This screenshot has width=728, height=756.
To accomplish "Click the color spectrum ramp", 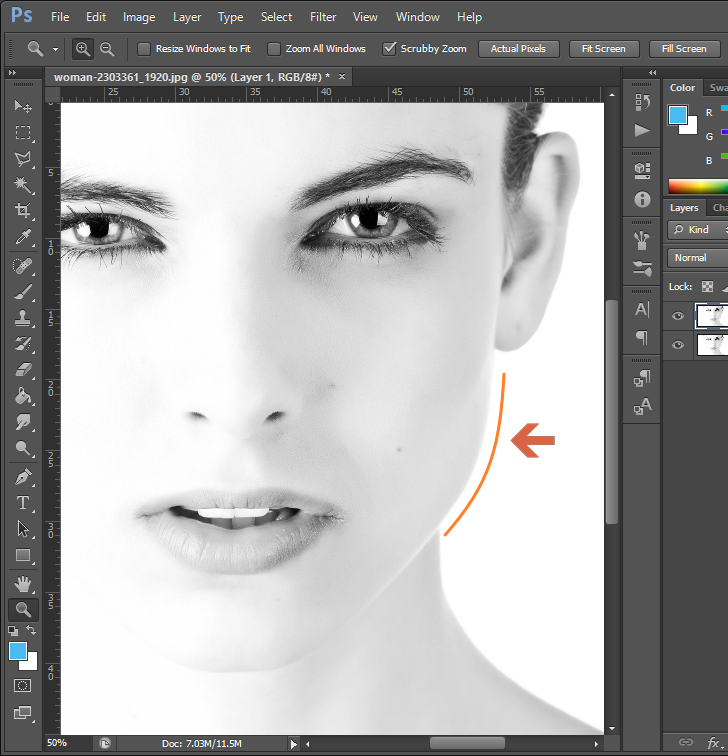I will click(698, 186).
